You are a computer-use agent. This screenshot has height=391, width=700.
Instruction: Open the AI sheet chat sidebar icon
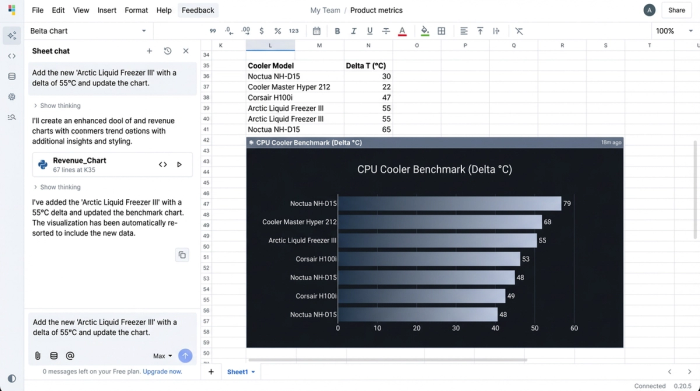(x=12, y=36)
